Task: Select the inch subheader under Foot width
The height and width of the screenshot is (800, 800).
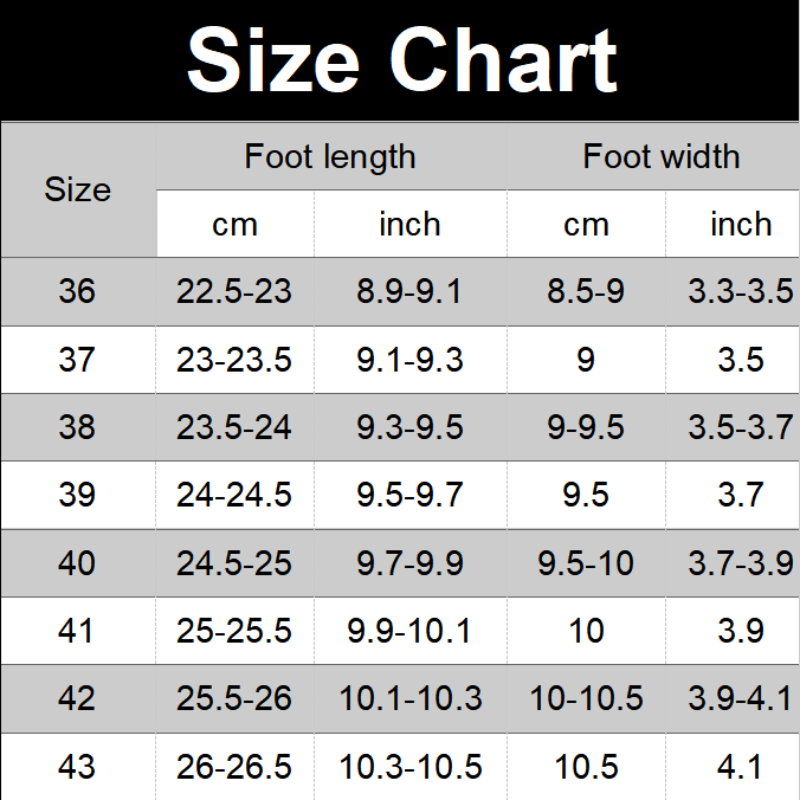Action: (x=740, y=224)
